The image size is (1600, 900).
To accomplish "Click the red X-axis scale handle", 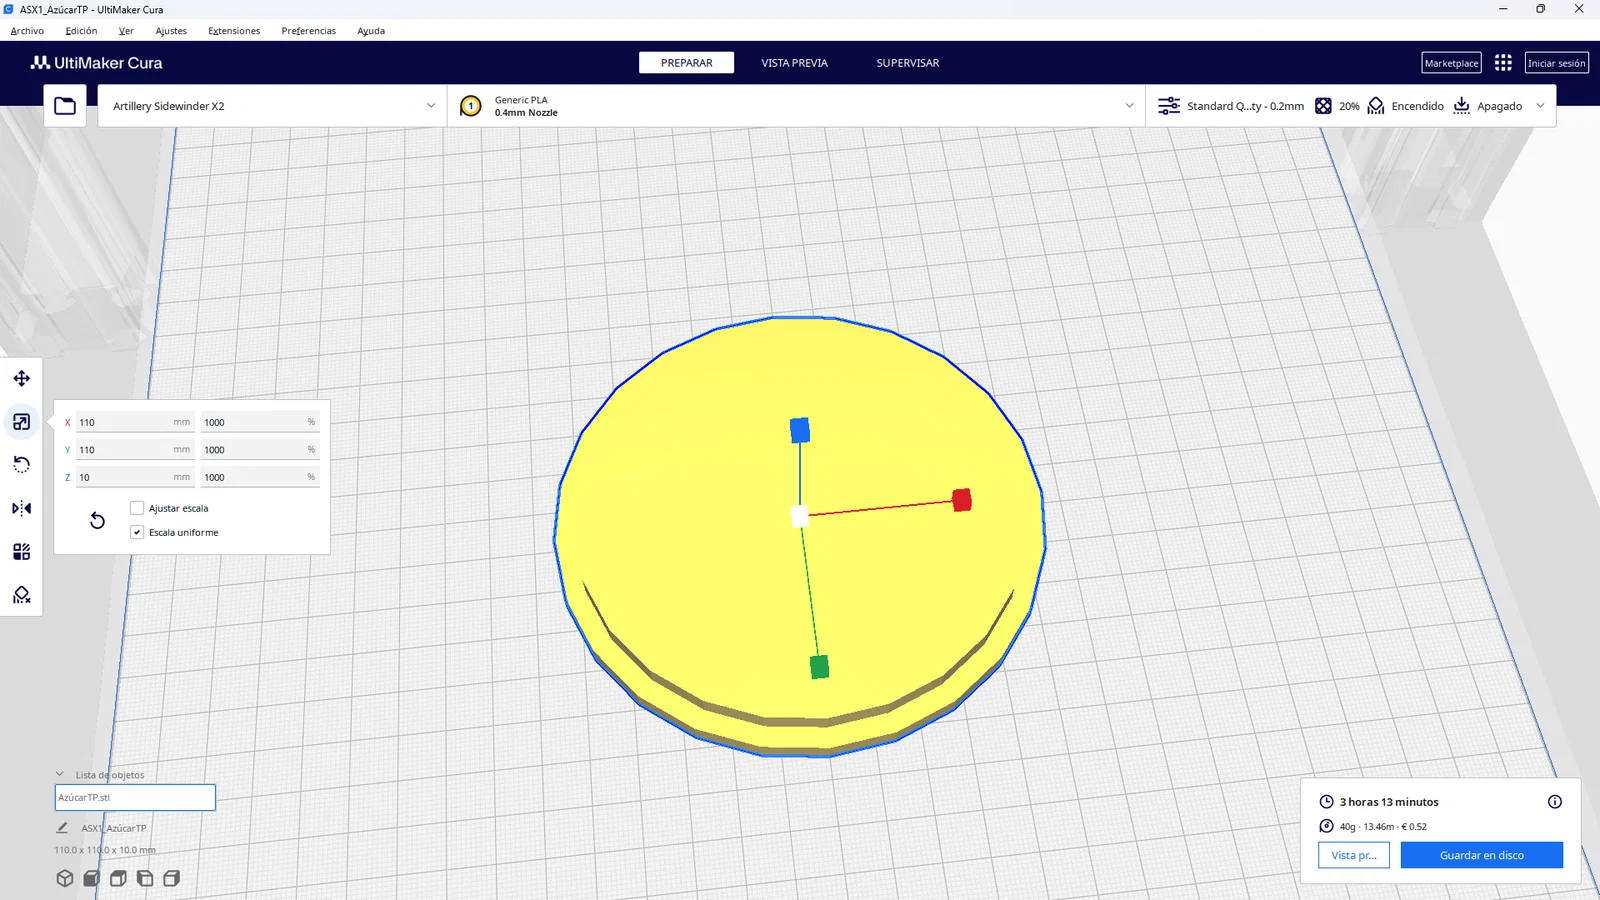I will click(x=962, y=500).
